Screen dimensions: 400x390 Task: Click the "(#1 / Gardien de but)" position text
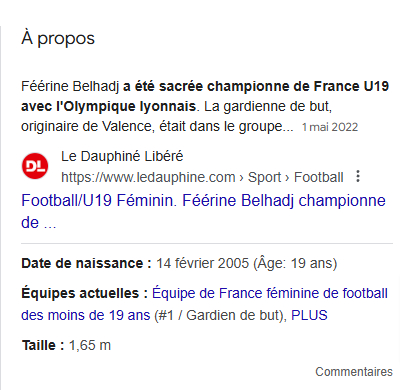coord(220,315)
